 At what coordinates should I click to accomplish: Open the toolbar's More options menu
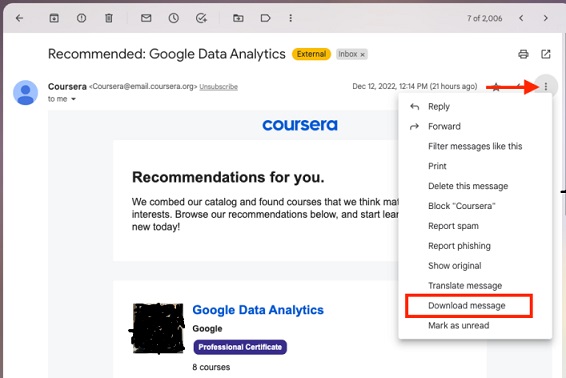pos(291,18)
